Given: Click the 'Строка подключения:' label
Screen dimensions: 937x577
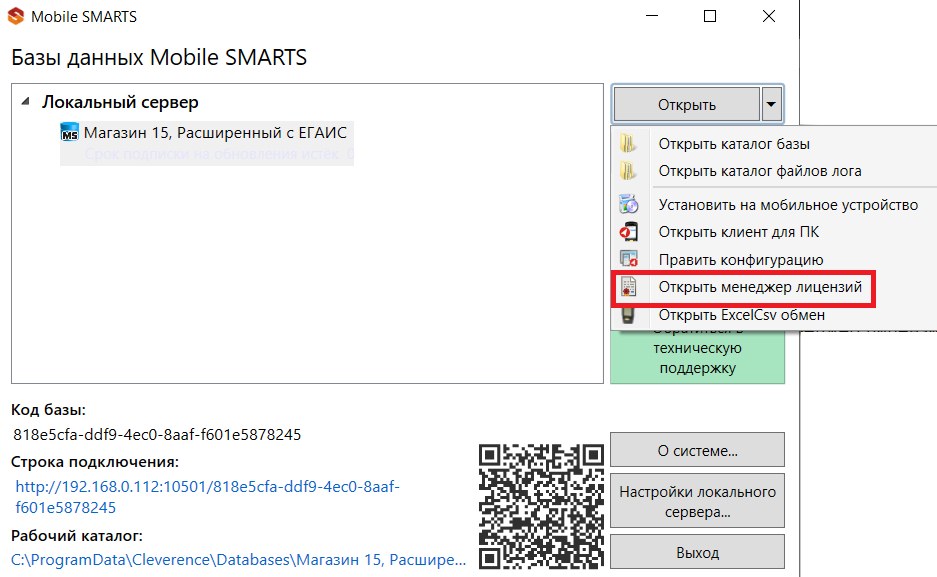Looking at the screenshot, I should tap(95, 462).
